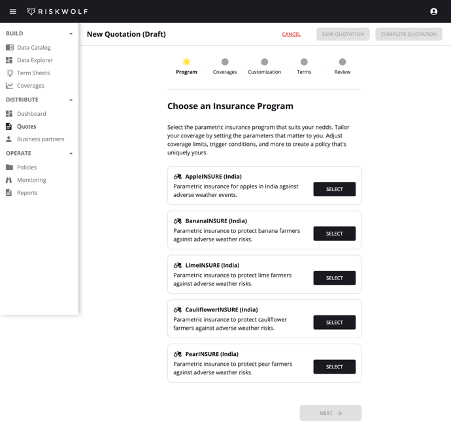Open Quotes from the sidebar
Viewport: 451px width, 424px height.
(26, 126)
